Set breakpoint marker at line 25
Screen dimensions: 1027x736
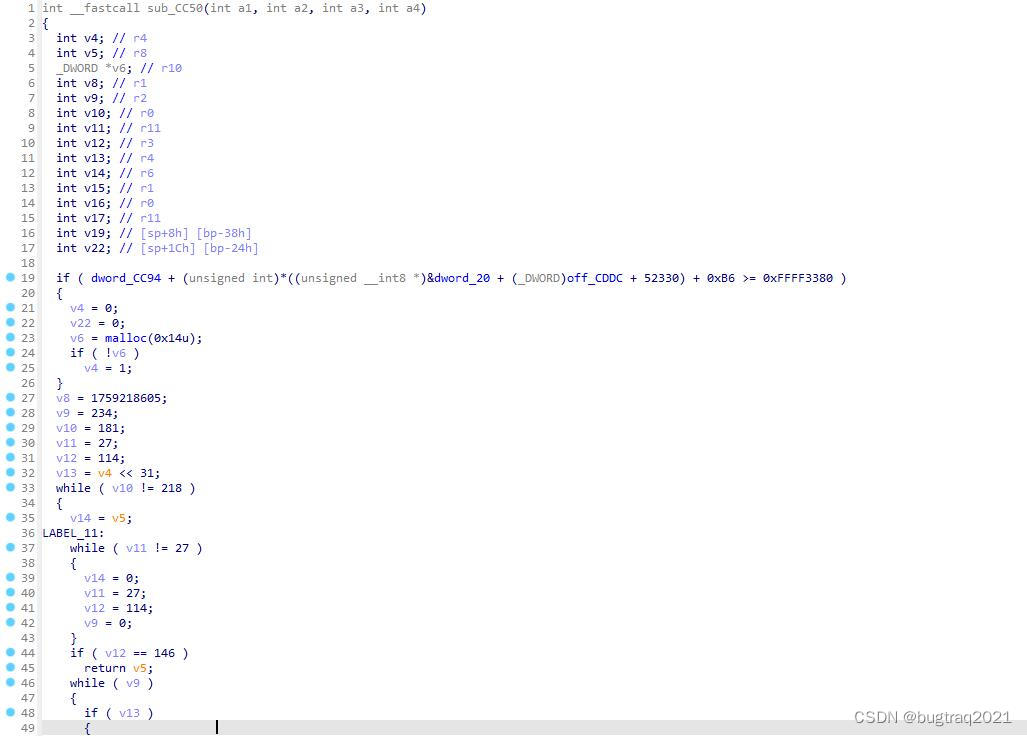(x=10, y=368)
